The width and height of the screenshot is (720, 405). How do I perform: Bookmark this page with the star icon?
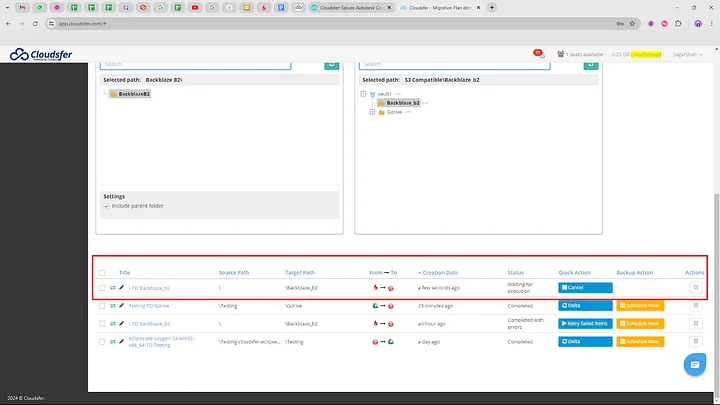coord(632,23)
